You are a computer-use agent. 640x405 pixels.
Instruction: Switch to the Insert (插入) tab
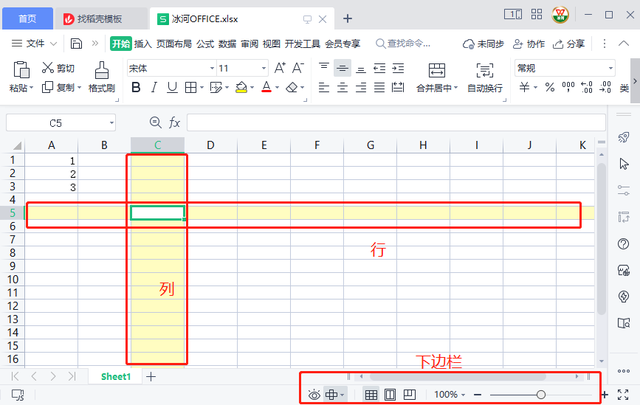(x=143, y=44)
